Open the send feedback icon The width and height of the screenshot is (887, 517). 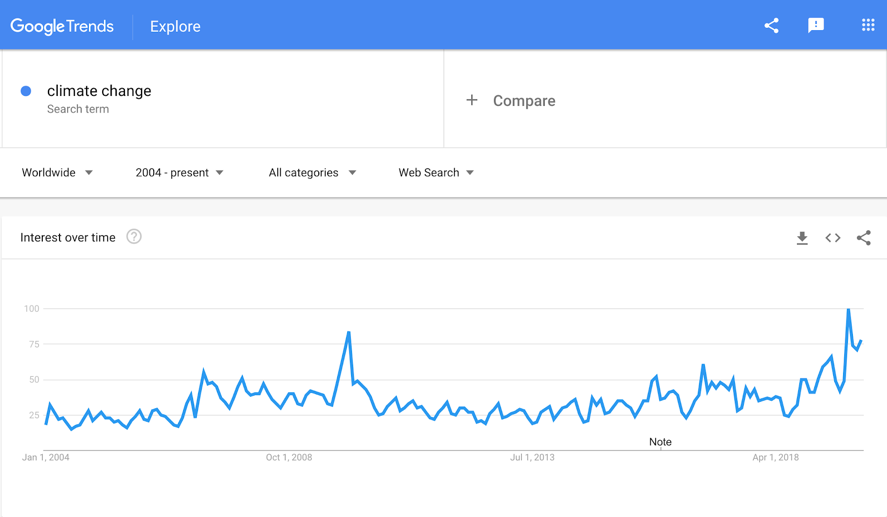(x=816, y=26)
